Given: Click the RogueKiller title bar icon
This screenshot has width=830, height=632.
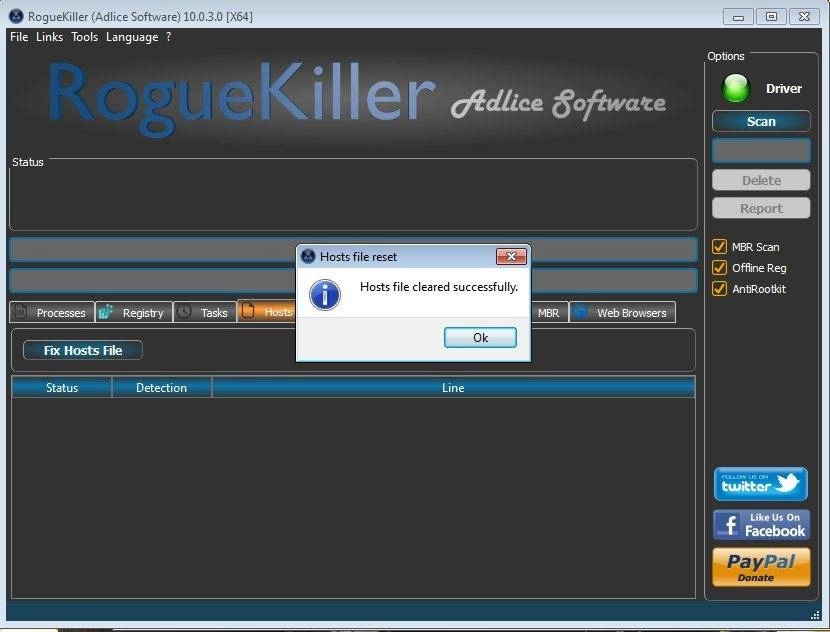Looking at the screenshot, I should tap(16, 16).
